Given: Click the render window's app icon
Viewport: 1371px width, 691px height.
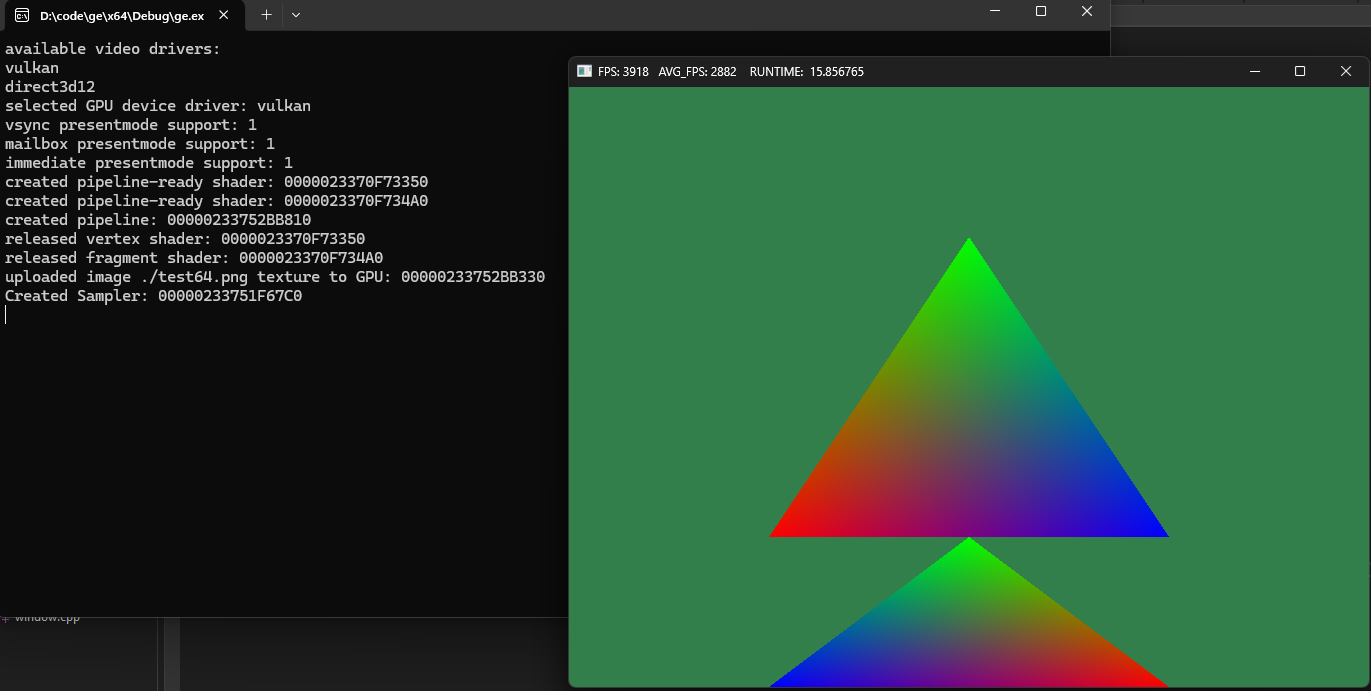Looking at the screenshot, I should click(584, 72).
